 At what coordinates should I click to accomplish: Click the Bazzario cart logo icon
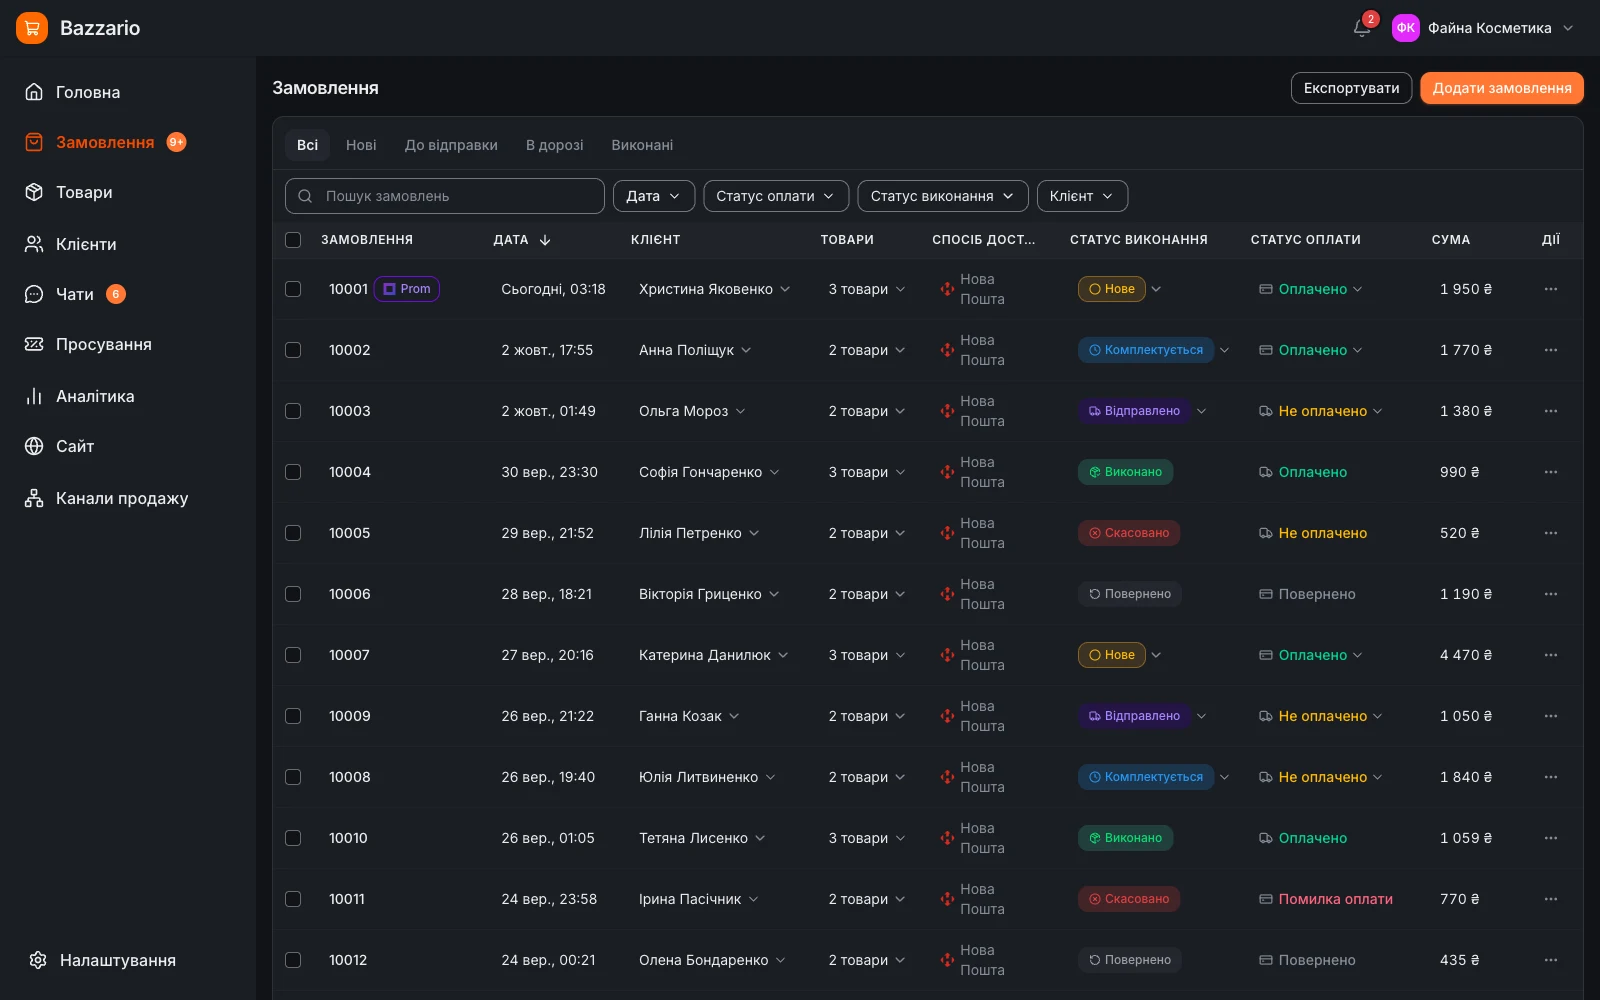tap(32, 28)
